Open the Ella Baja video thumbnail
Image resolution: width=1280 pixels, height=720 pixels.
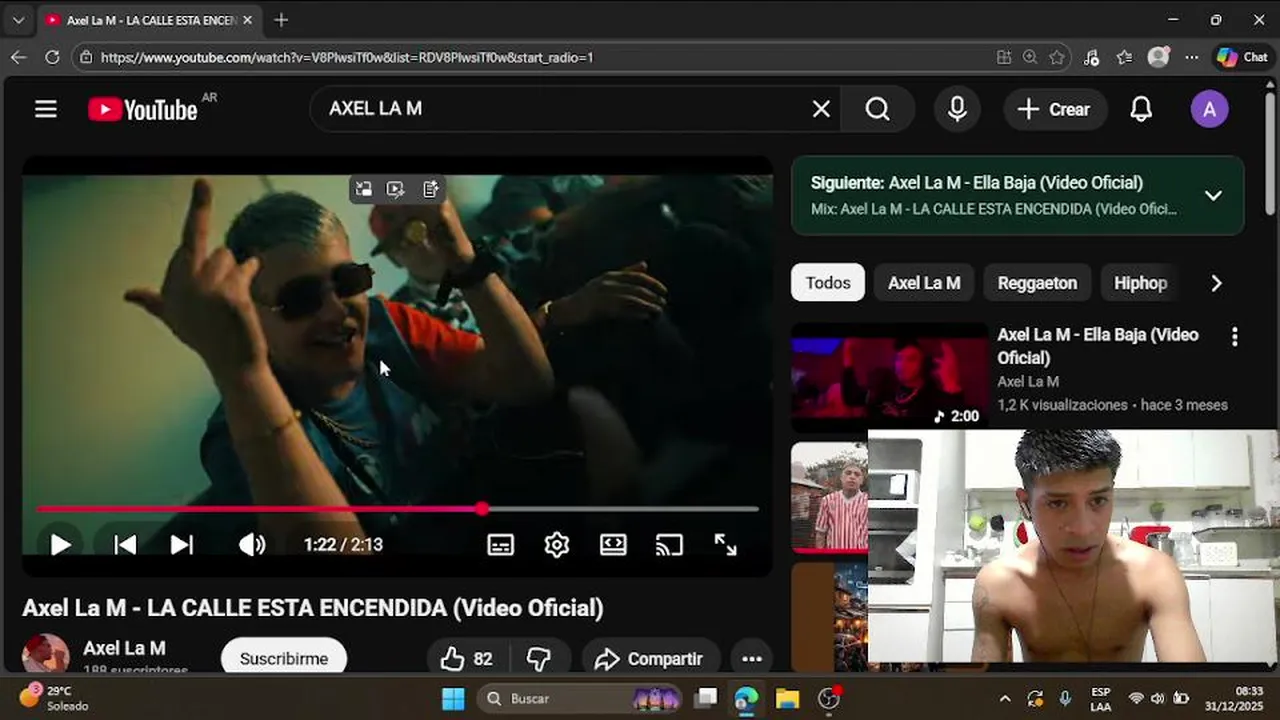pyautogui.click(x=889, y=379)
